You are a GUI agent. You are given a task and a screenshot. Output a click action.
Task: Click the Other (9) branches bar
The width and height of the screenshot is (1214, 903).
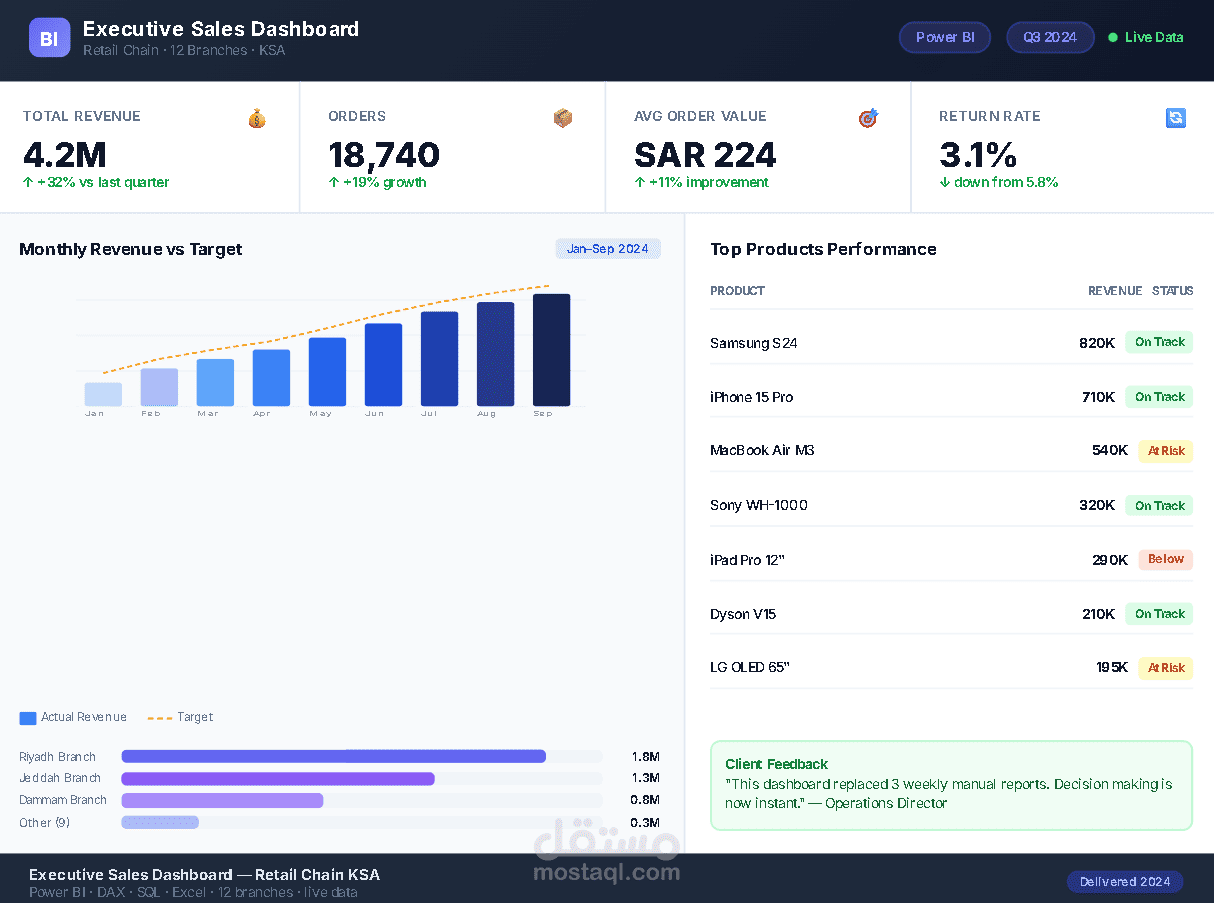(x=160, y=822)
